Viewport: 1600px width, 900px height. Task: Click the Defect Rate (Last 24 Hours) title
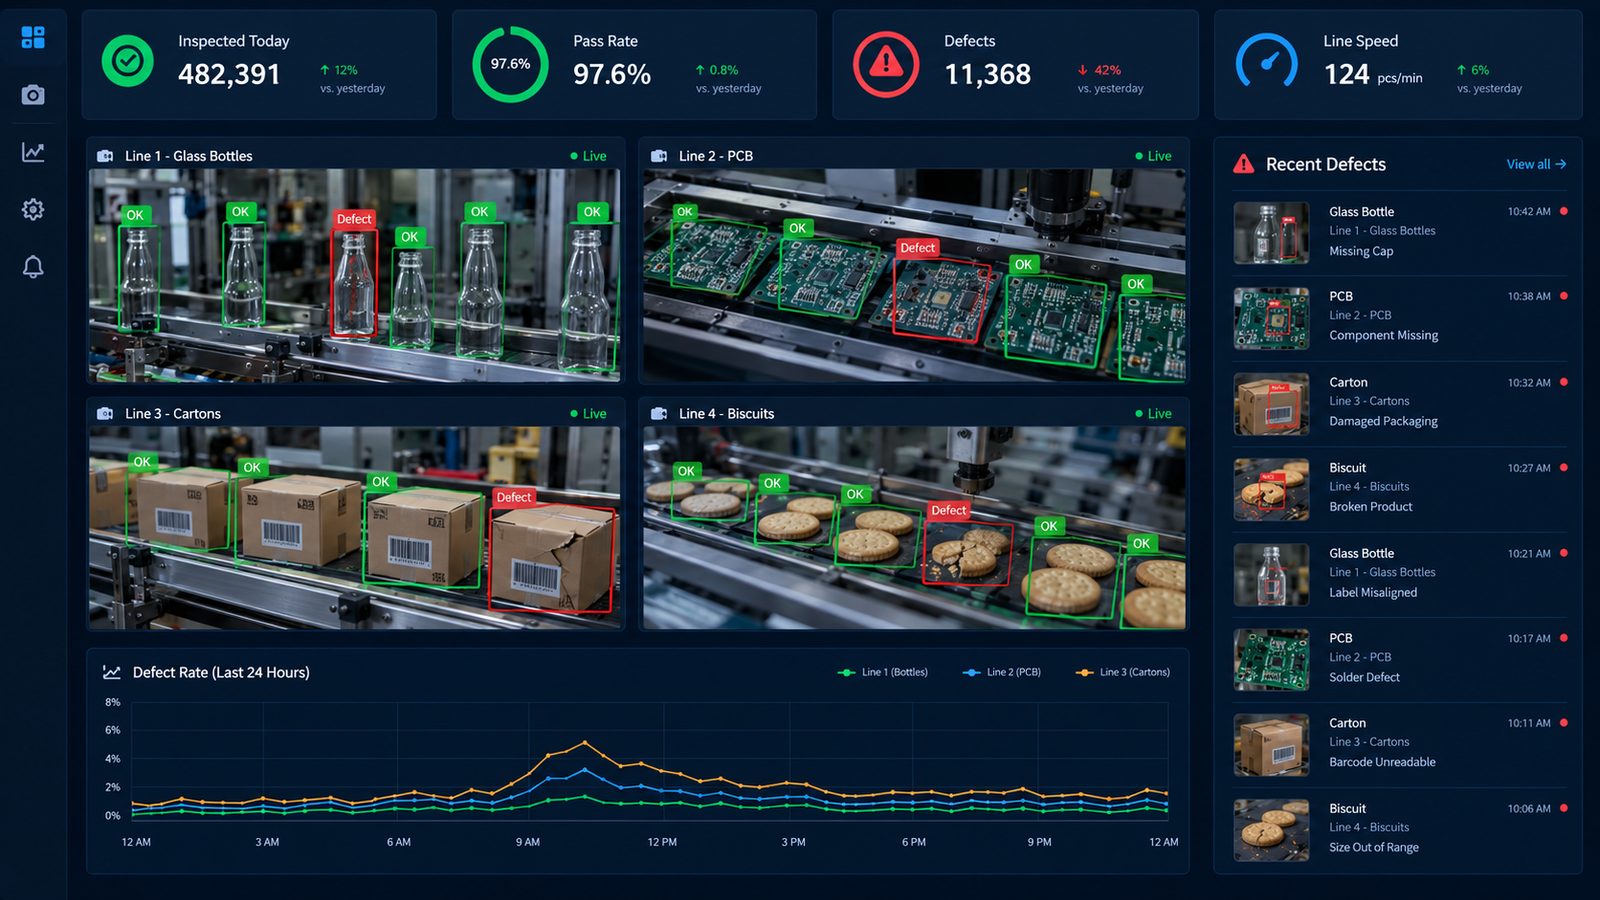coord(221,673)
